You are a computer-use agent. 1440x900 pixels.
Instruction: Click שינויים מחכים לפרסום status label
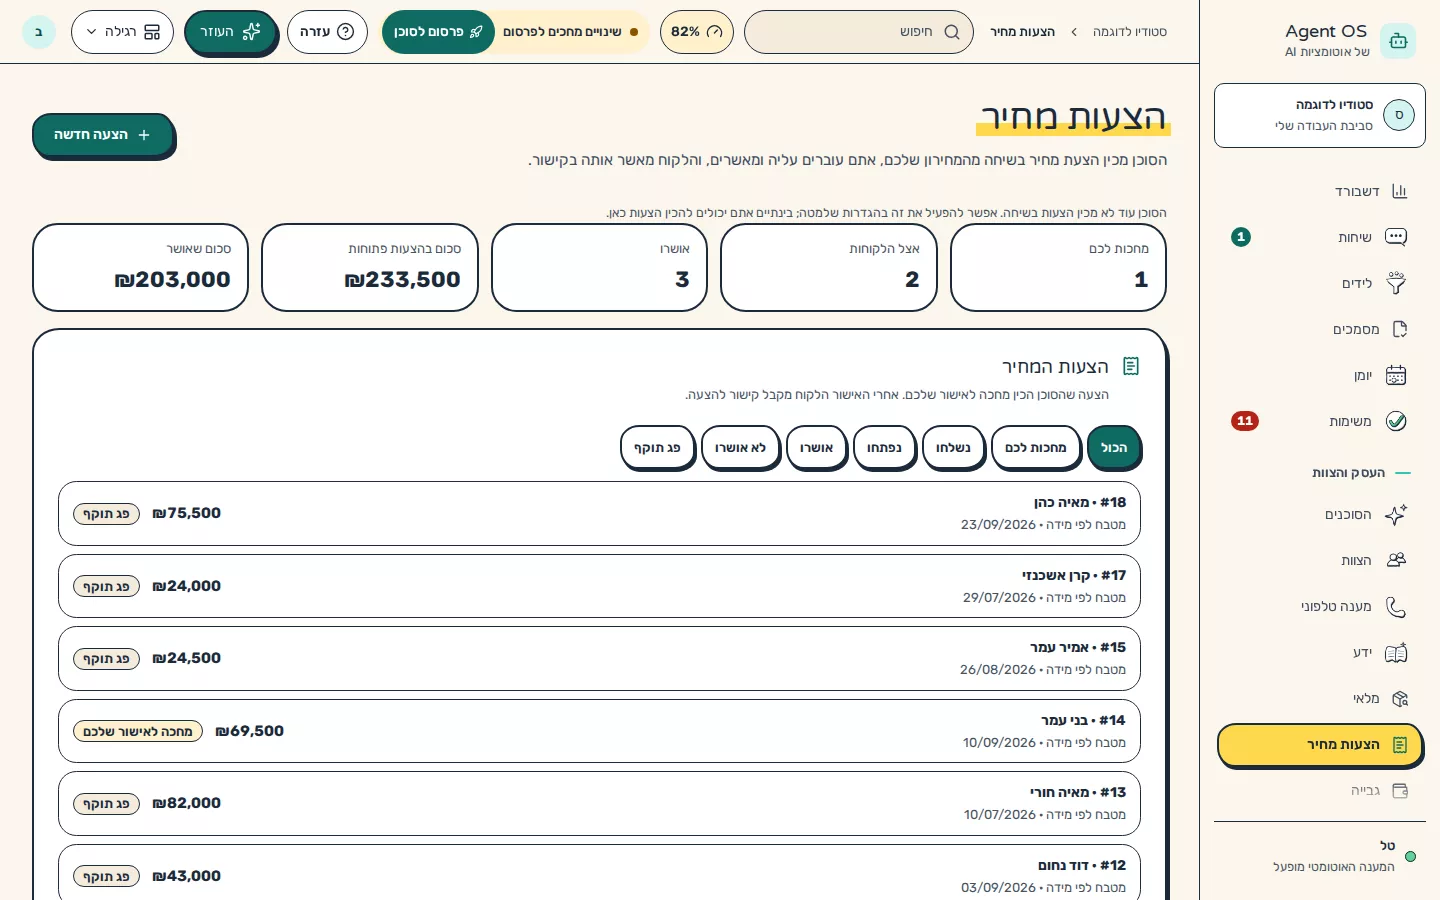(570, 32)
